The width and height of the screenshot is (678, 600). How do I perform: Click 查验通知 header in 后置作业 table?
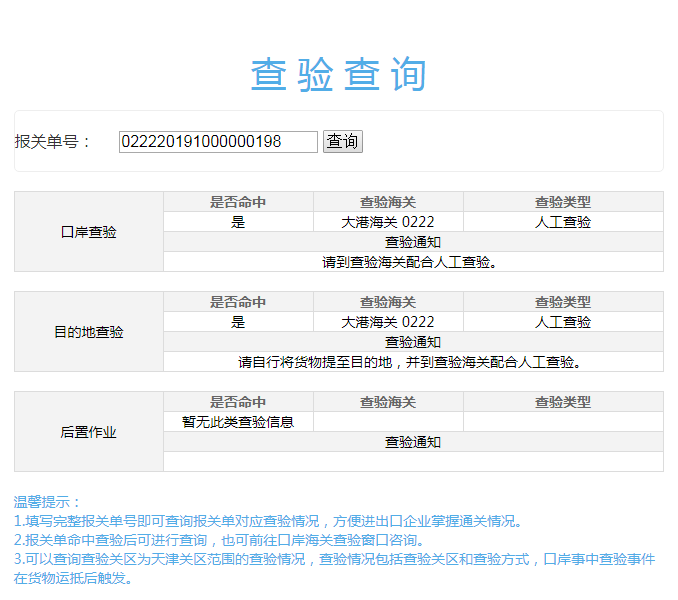coord(413,442)
